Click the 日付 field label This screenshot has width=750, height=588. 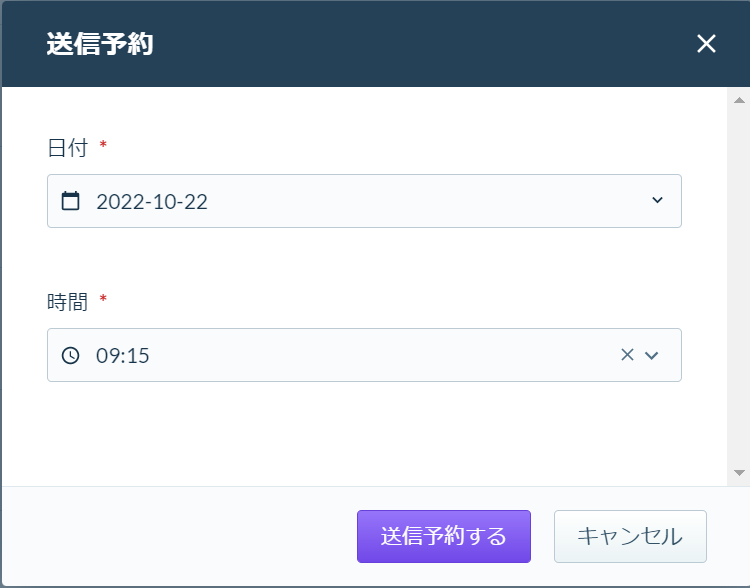pos(67,148)
